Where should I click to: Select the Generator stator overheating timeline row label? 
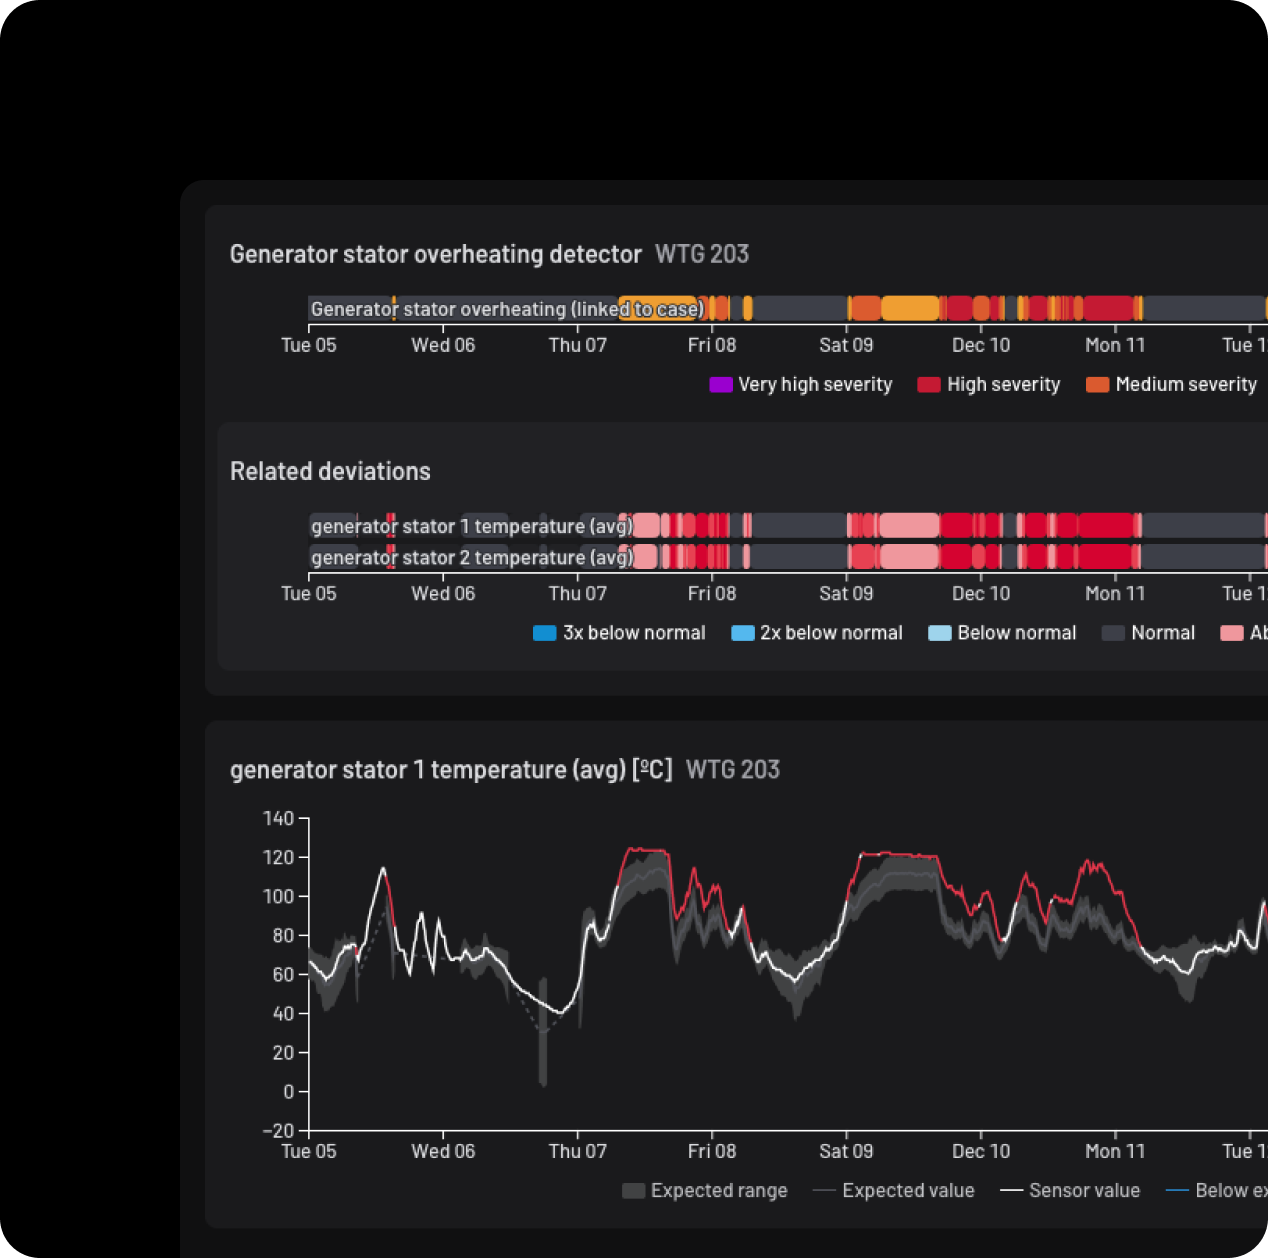[x=507, y=309]
